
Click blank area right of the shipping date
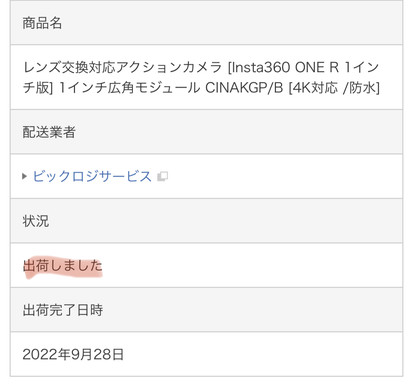click(x=263, y=354)
